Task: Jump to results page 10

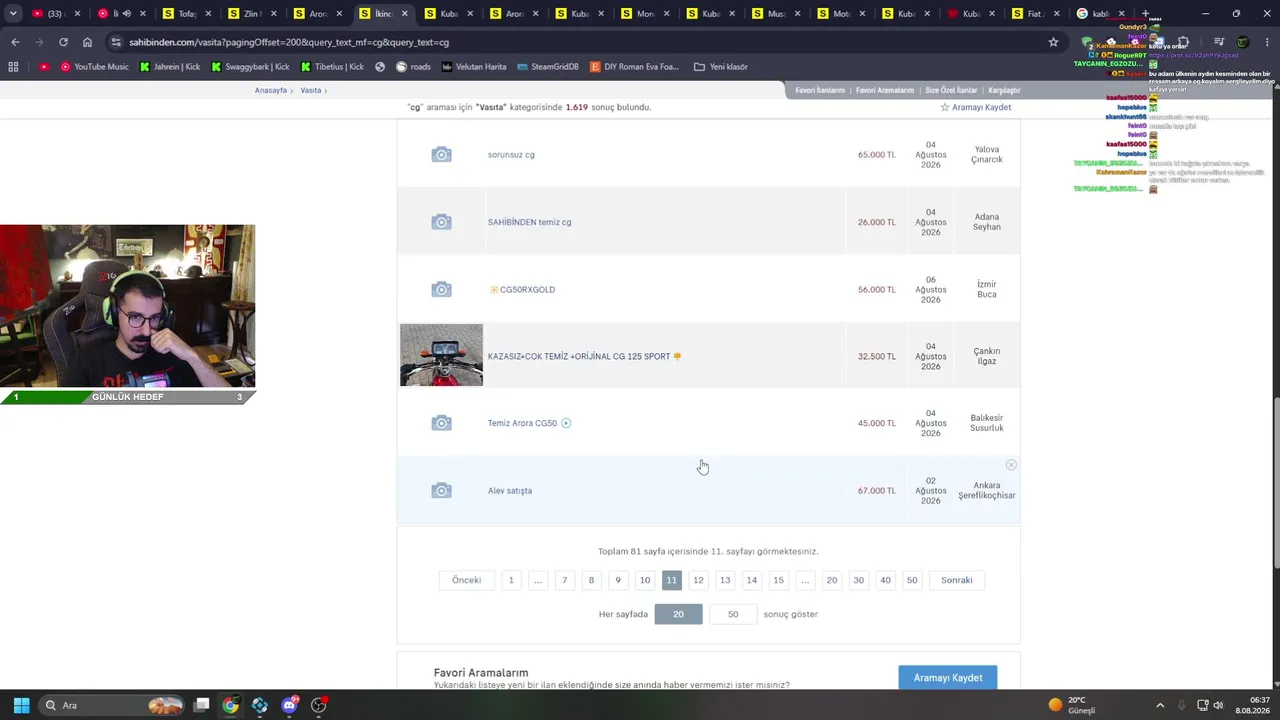Action: [645, 580]
